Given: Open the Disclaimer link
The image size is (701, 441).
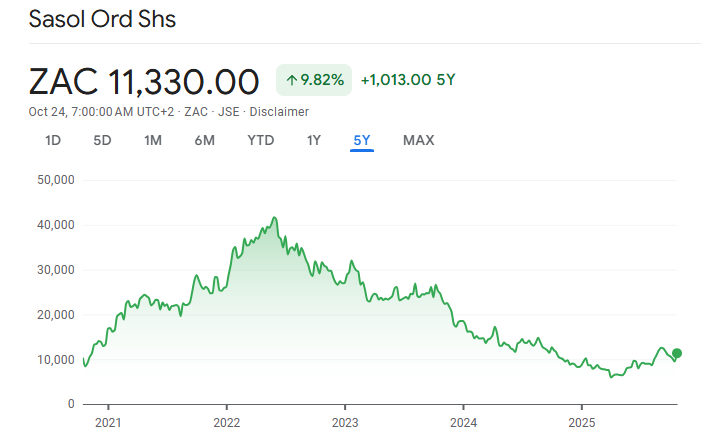Looking at the screenshot, I should coord(282,112).
